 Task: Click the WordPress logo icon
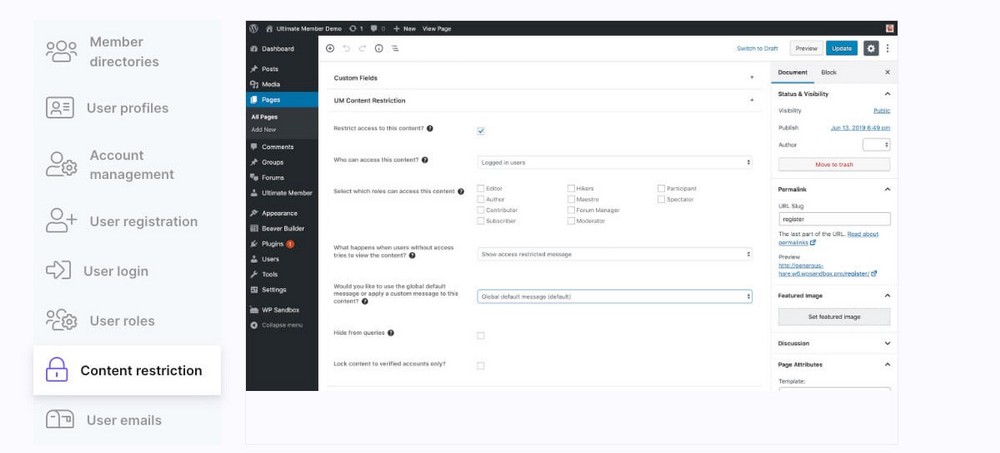coord(253,29)
